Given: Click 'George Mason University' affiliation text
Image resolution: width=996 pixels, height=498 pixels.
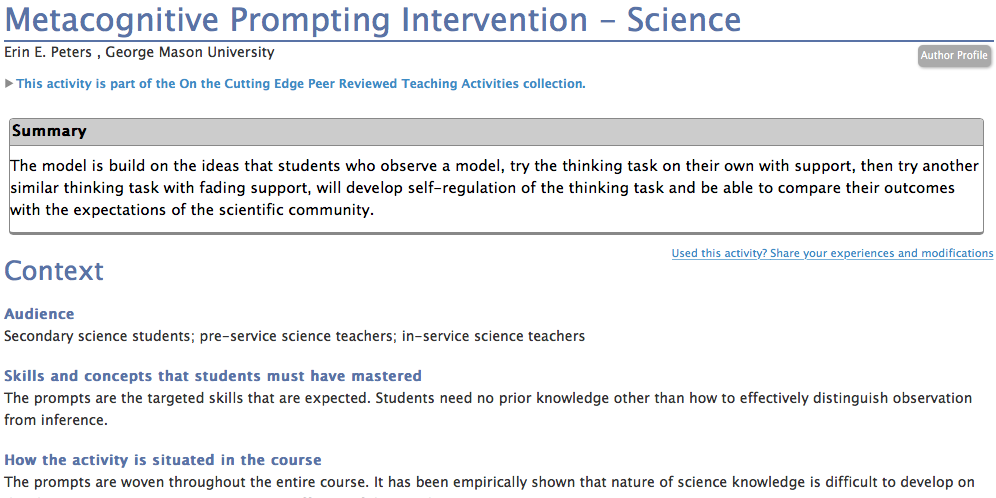Looking at the screenshot, I should pyautogui.click(x=190, y=52).
